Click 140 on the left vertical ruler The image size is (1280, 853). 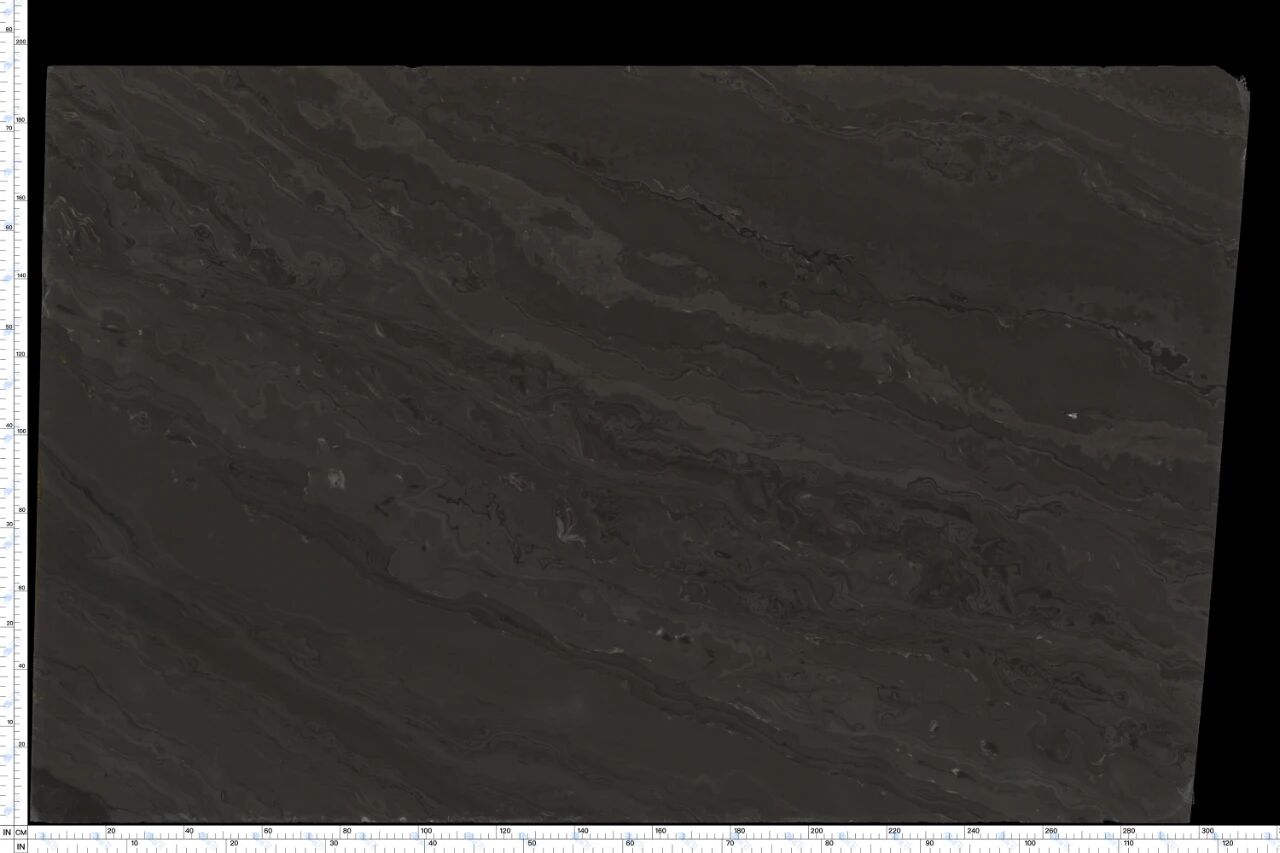(x=20, y=276)
